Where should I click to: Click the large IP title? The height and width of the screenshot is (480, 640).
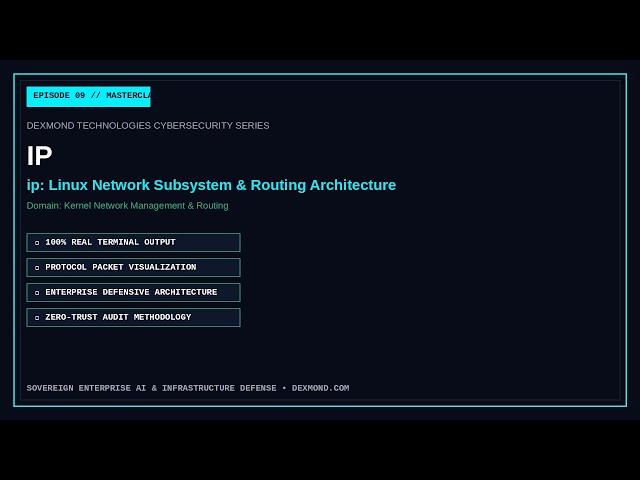click(x=40, y=156)
